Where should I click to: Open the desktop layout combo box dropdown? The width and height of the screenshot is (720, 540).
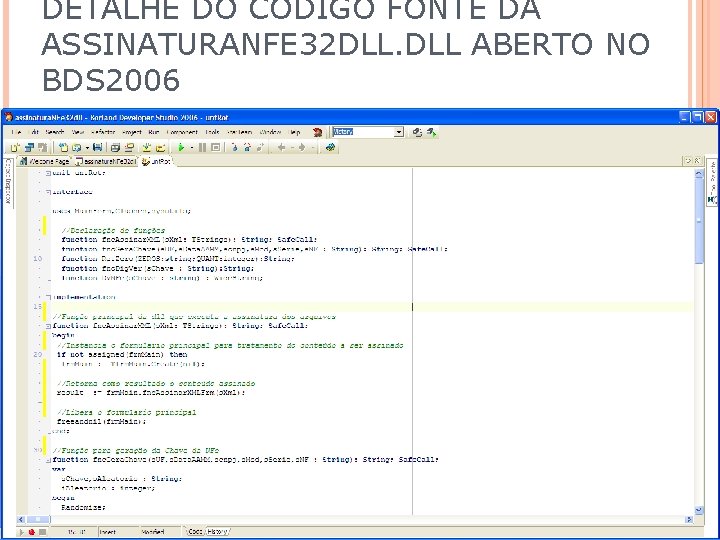tap(399, 132)
